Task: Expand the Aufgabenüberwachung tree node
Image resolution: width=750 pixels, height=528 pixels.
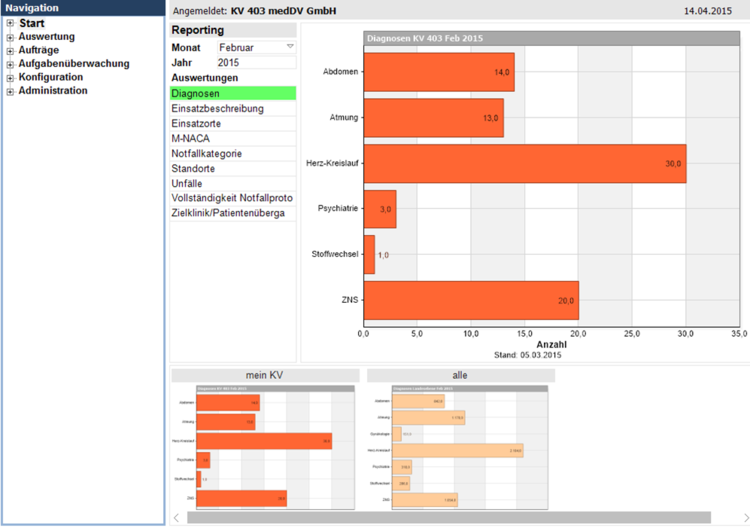Action: [x=10, y=64]
